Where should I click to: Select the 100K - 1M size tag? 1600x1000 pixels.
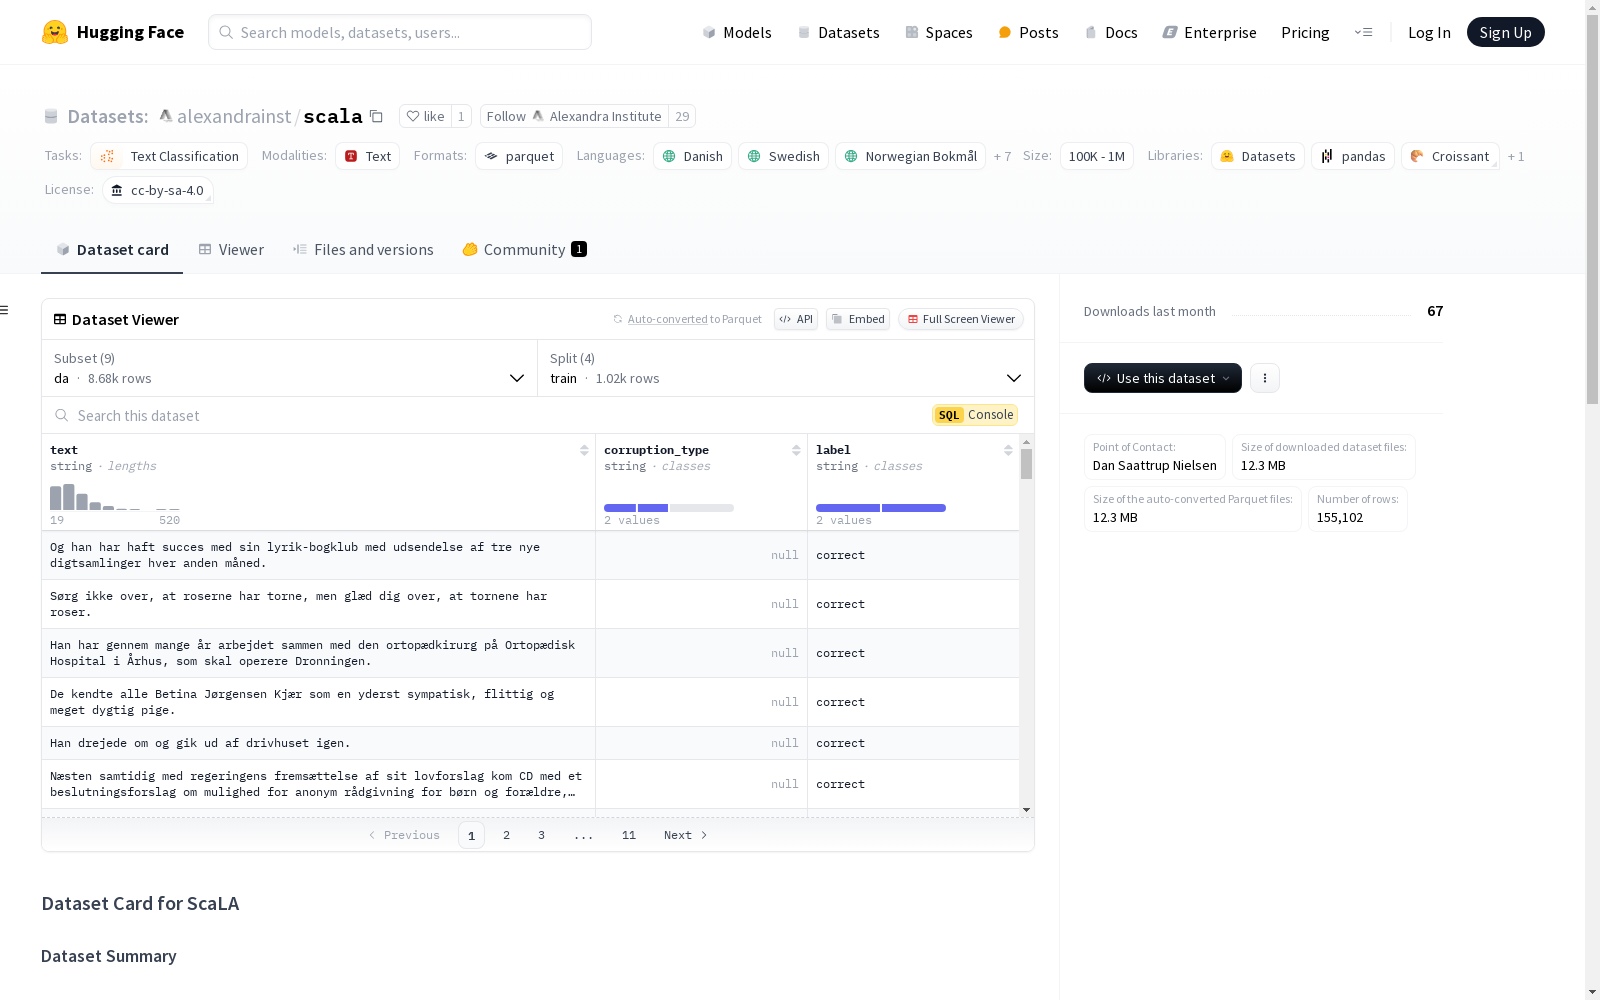(1097, 156)
